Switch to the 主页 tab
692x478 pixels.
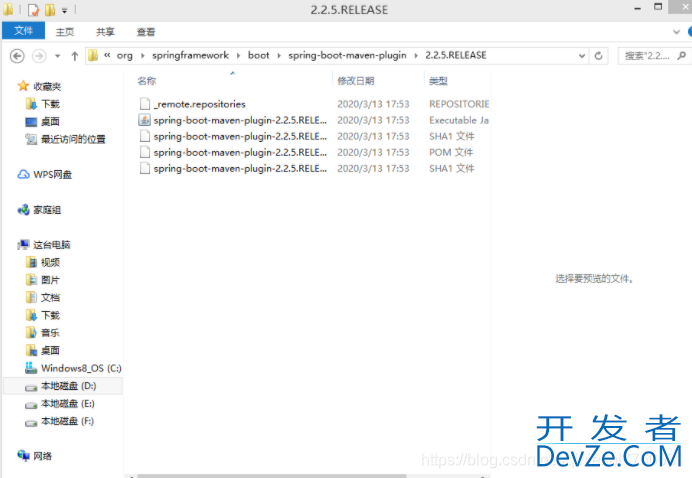pos(64,32)
